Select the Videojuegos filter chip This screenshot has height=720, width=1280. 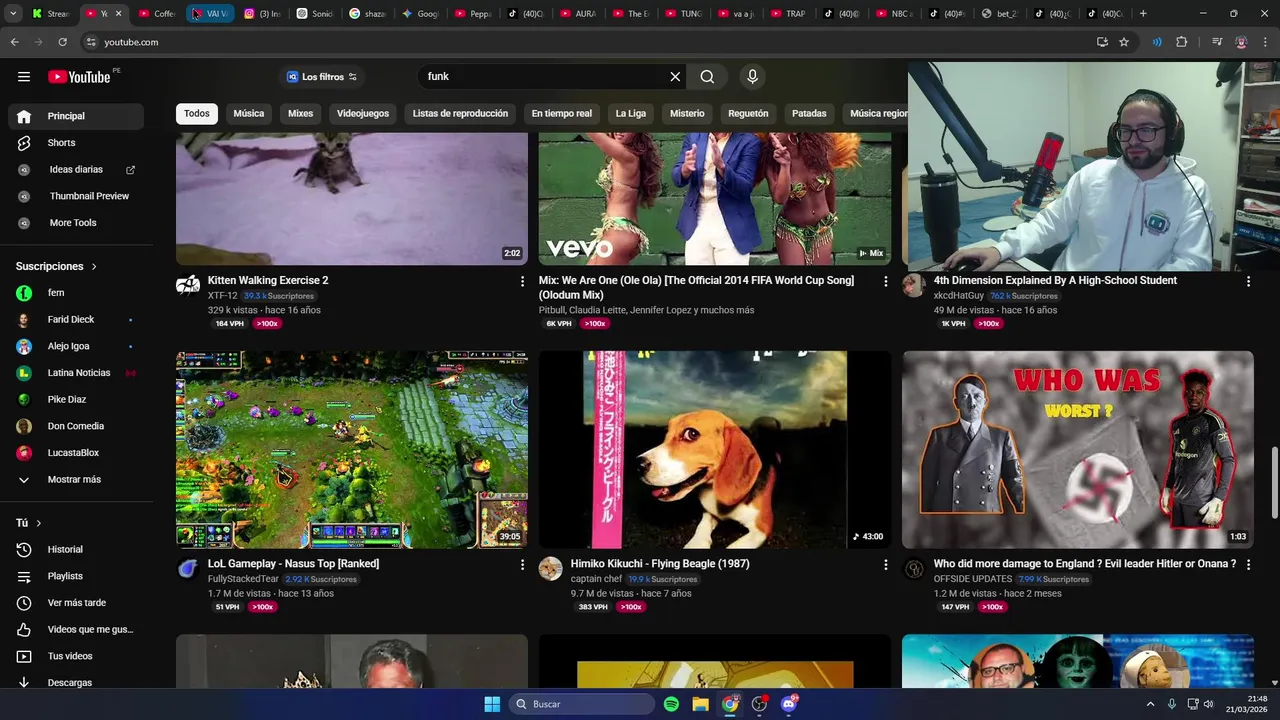click(363, 114)
